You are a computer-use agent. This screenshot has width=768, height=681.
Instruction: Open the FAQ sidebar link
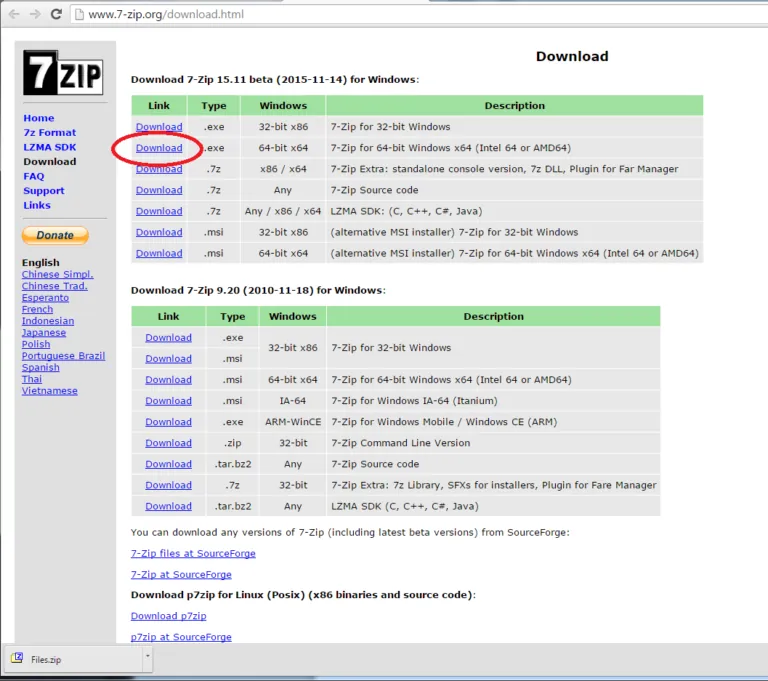point(33,176)
